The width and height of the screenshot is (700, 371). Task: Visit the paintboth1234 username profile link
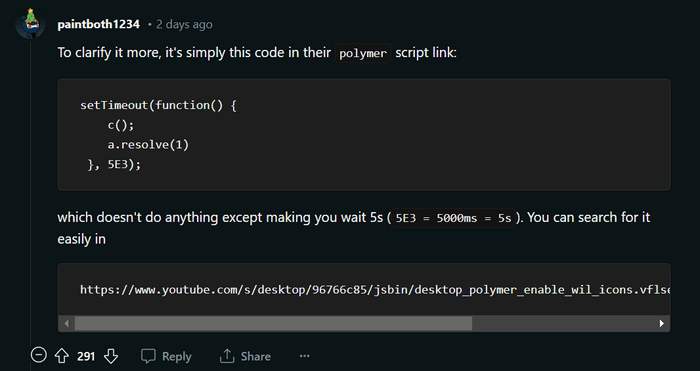[99, 24]
